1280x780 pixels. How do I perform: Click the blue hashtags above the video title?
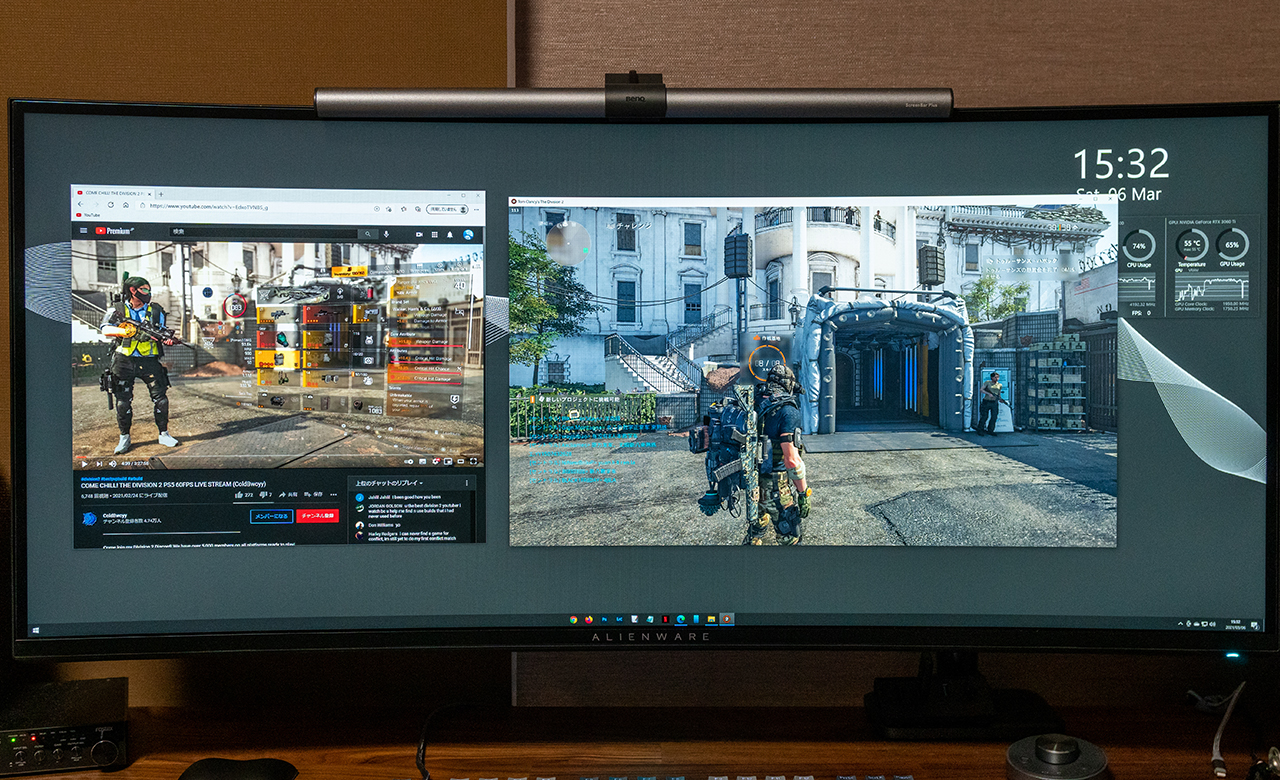[112, 478]
